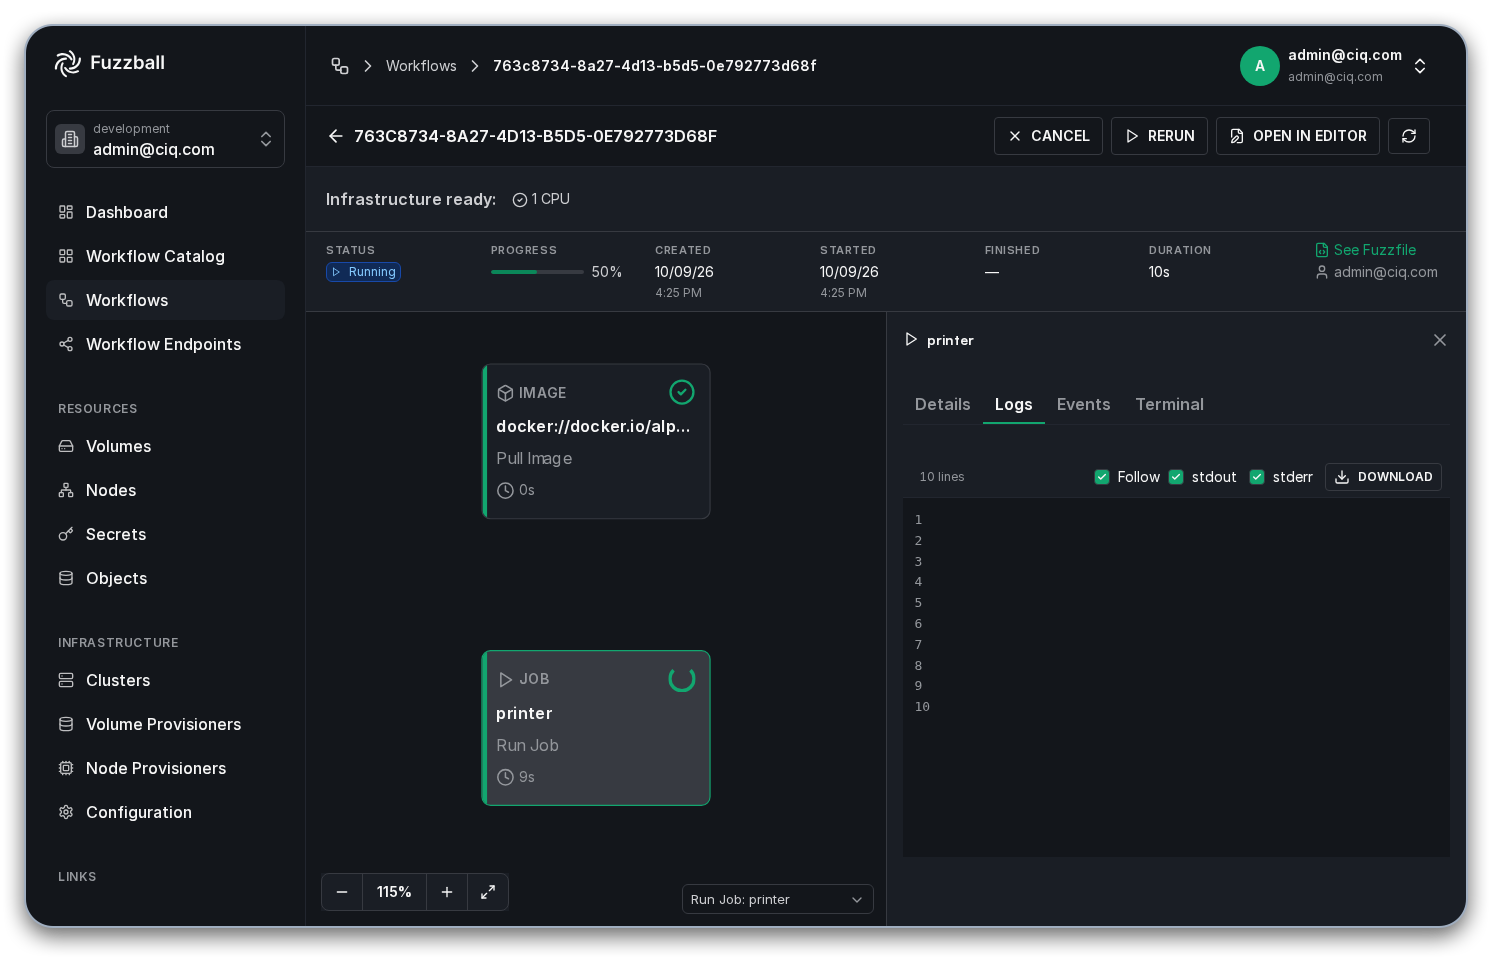
Task: Click the green user avatar A
Action: pyautogui.click(x=1260, y=66)
